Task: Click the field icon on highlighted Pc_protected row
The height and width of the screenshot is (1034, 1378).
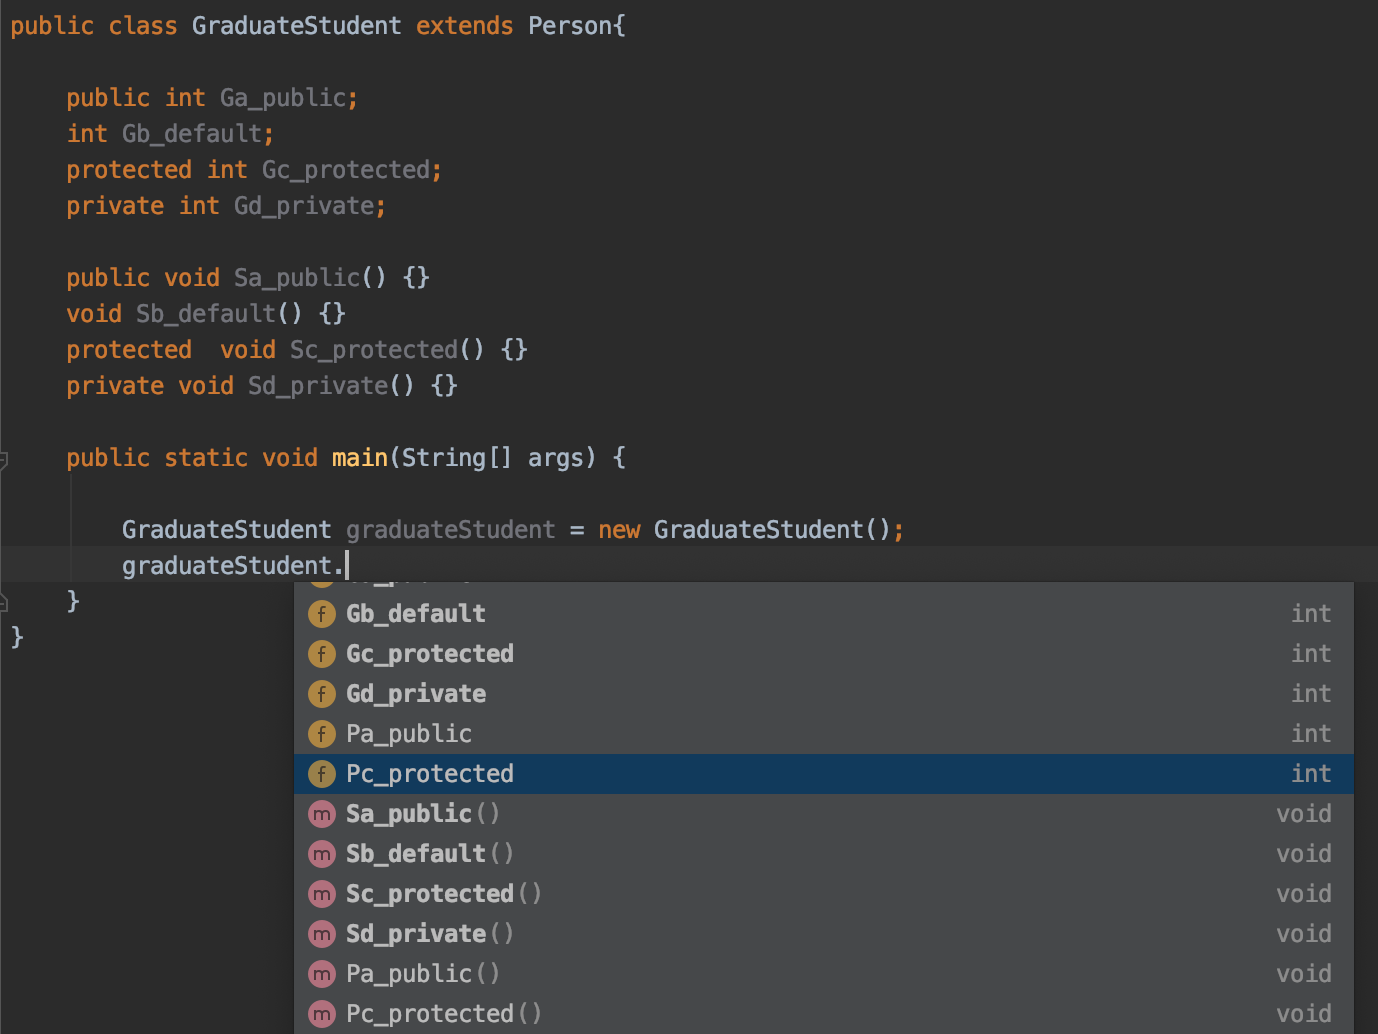Action: (x=321, y=774)
